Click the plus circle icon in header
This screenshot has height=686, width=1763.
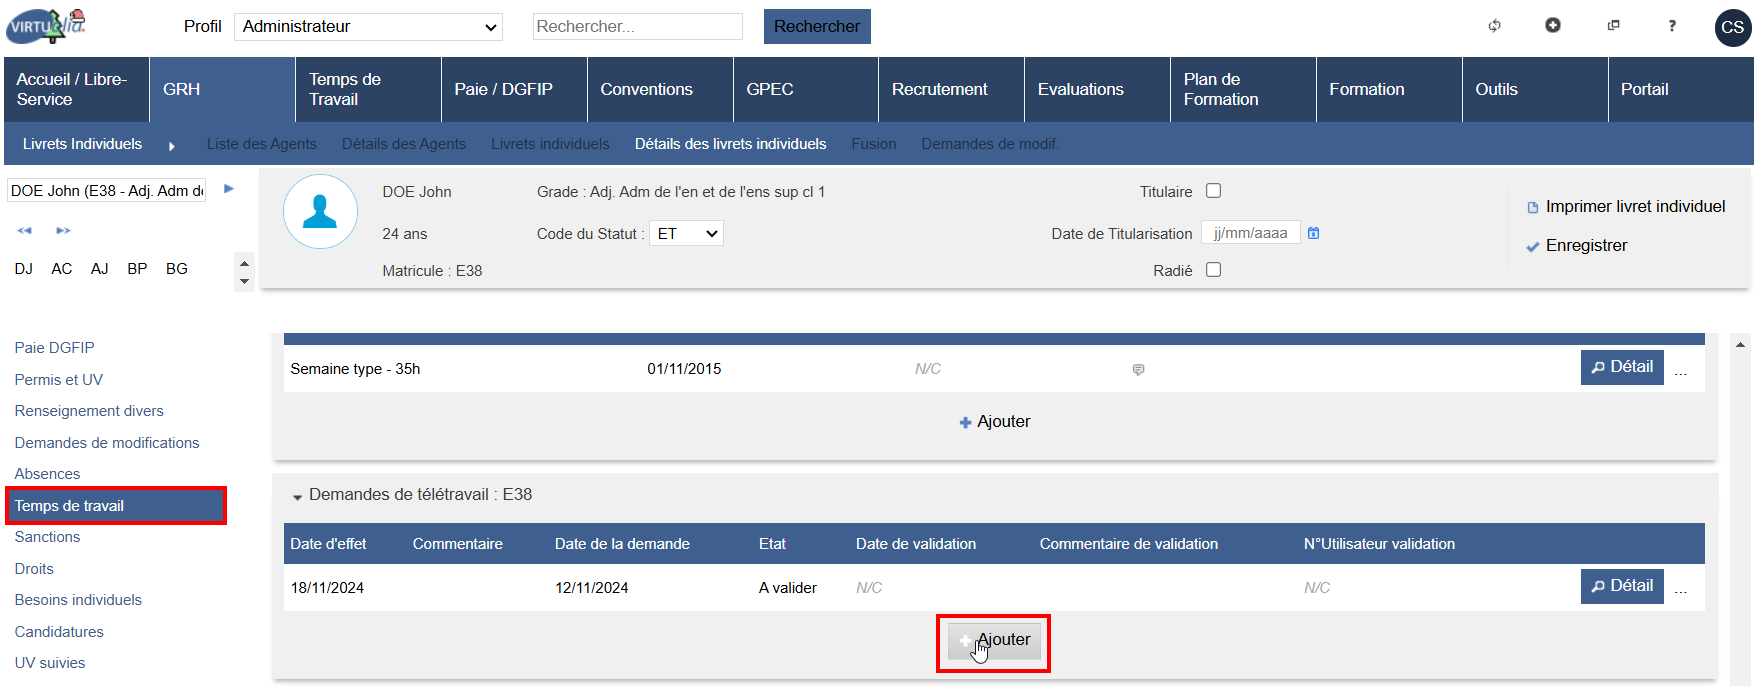(1552, 25)
